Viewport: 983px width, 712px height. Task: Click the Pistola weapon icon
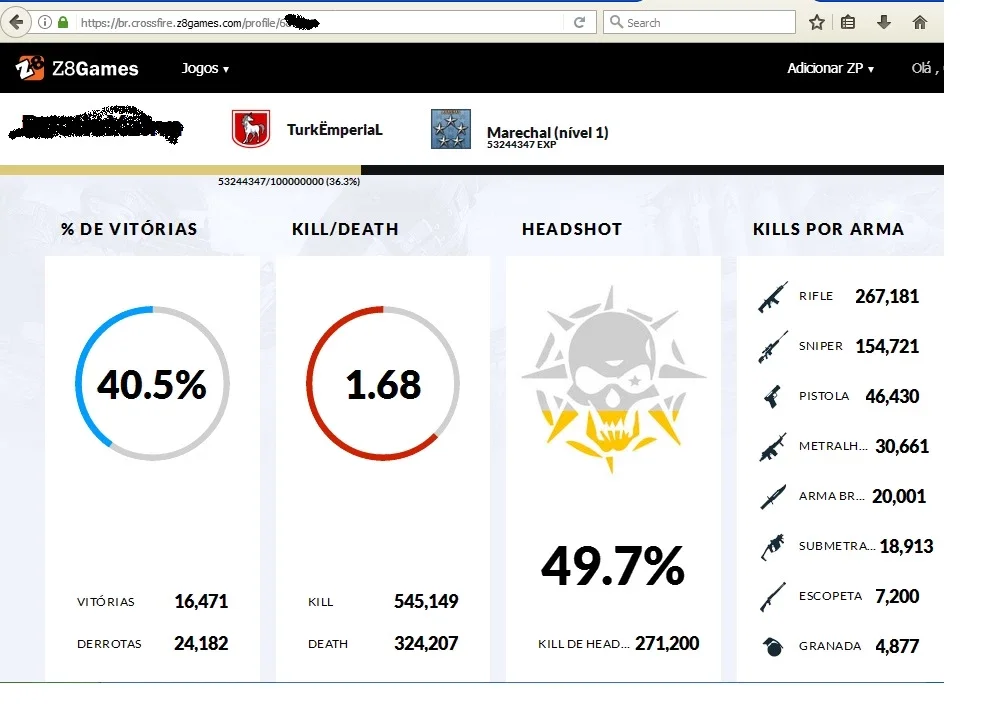(772, 396)
